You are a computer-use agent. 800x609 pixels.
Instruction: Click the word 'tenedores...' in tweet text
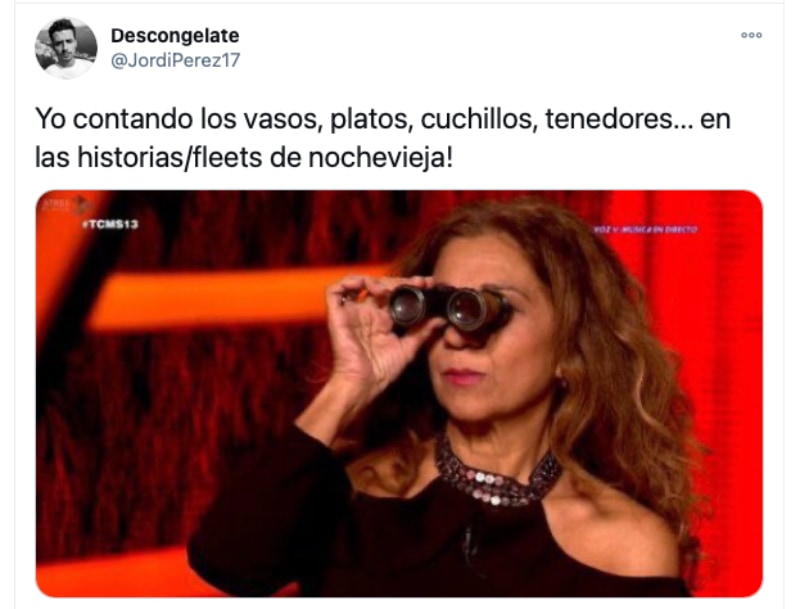tap(619, 119)
